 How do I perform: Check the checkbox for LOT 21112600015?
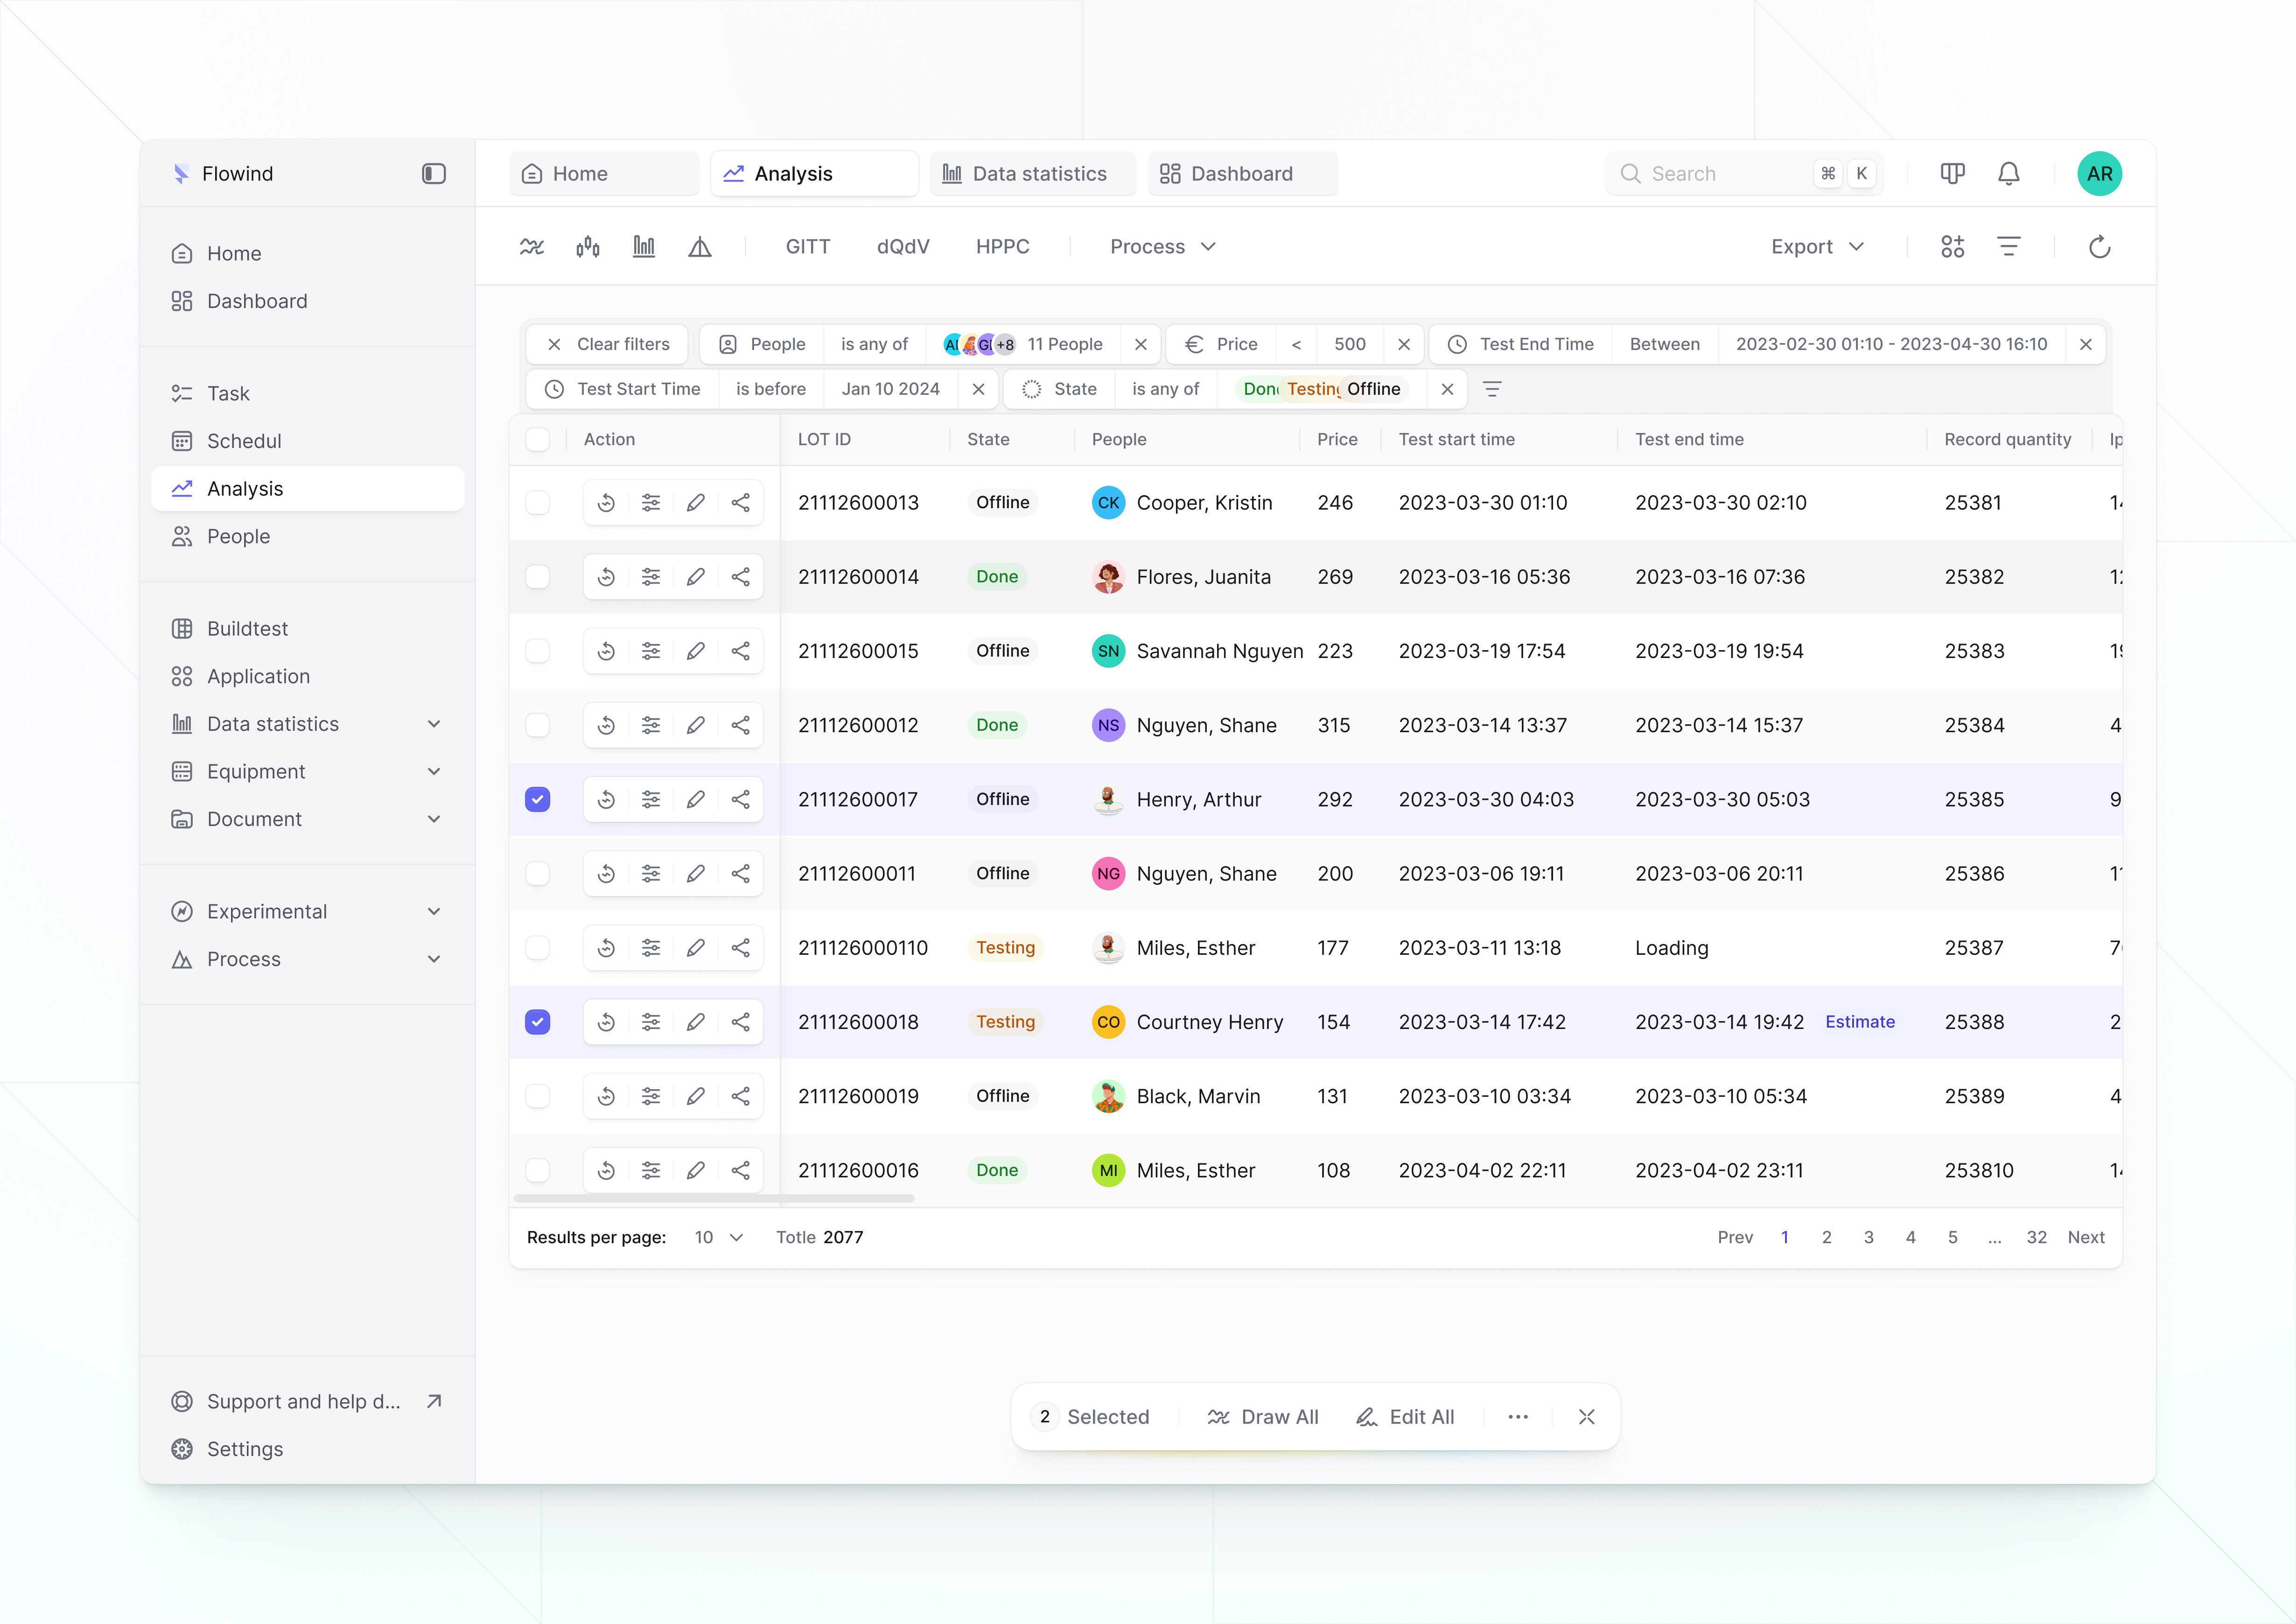tap(538, 650)
